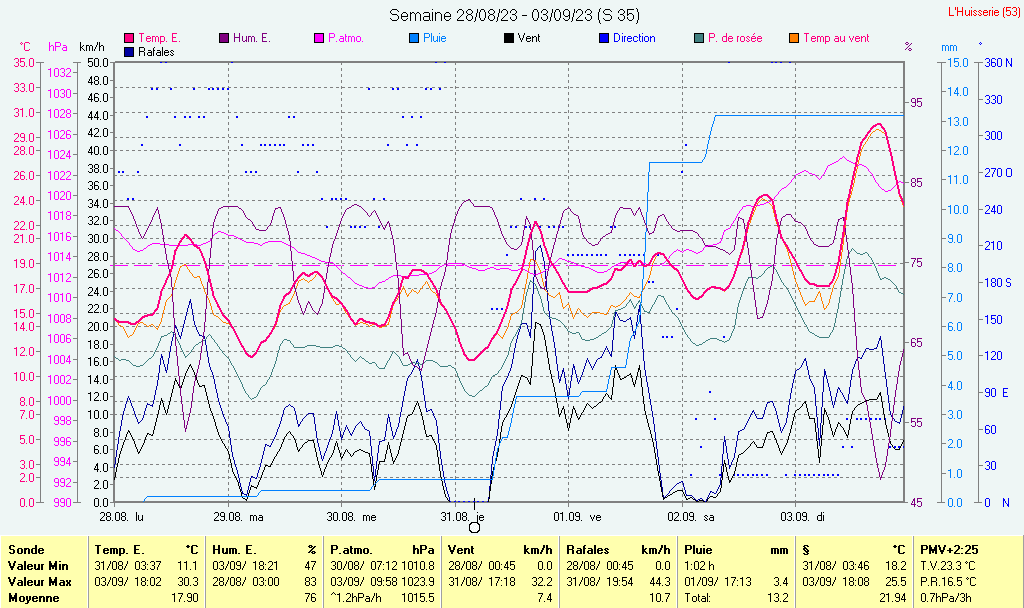Image resolution: width=1024 pixels, height=608 pixels.
Task: Click the pressure minimum value "1010.8"
Action: click(x=418, y=566)
